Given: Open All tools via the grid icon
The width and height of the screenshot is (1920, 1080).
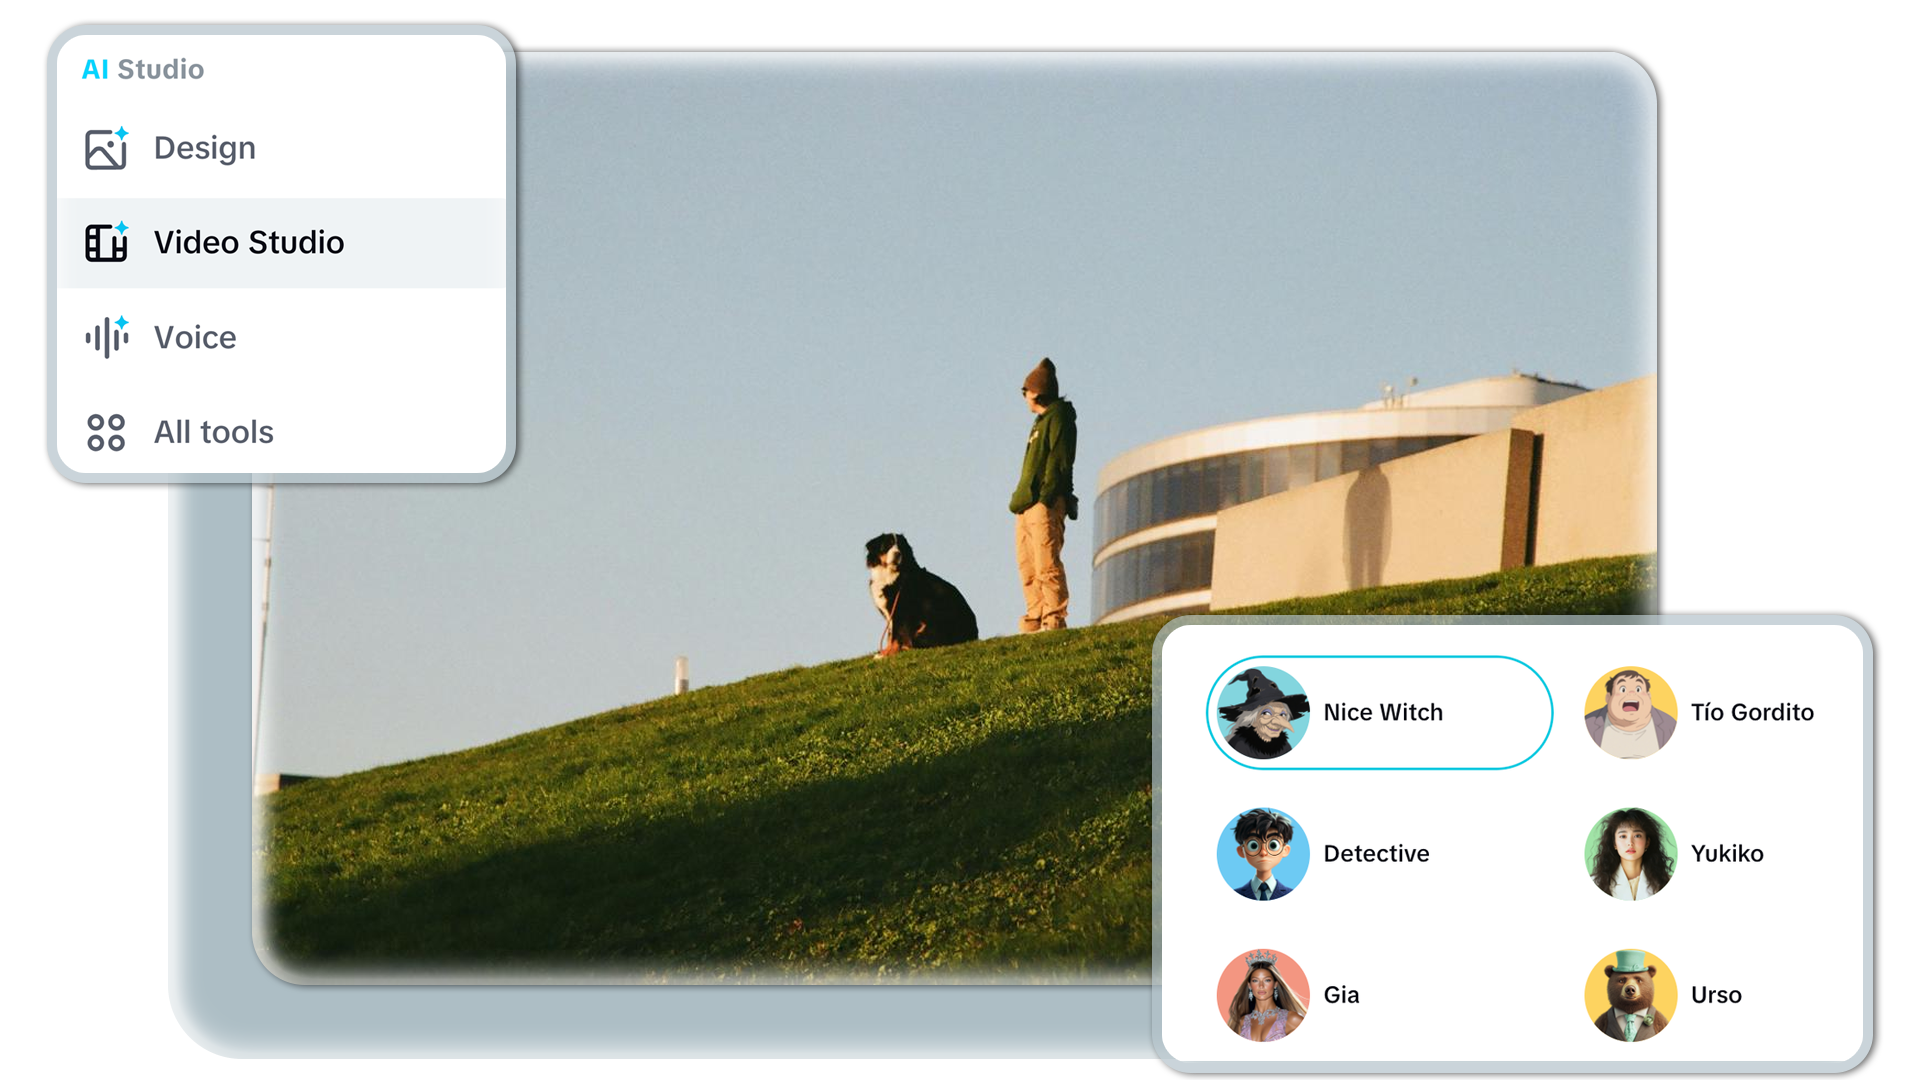Looking at the screenshot, I should tap(105, 432).
